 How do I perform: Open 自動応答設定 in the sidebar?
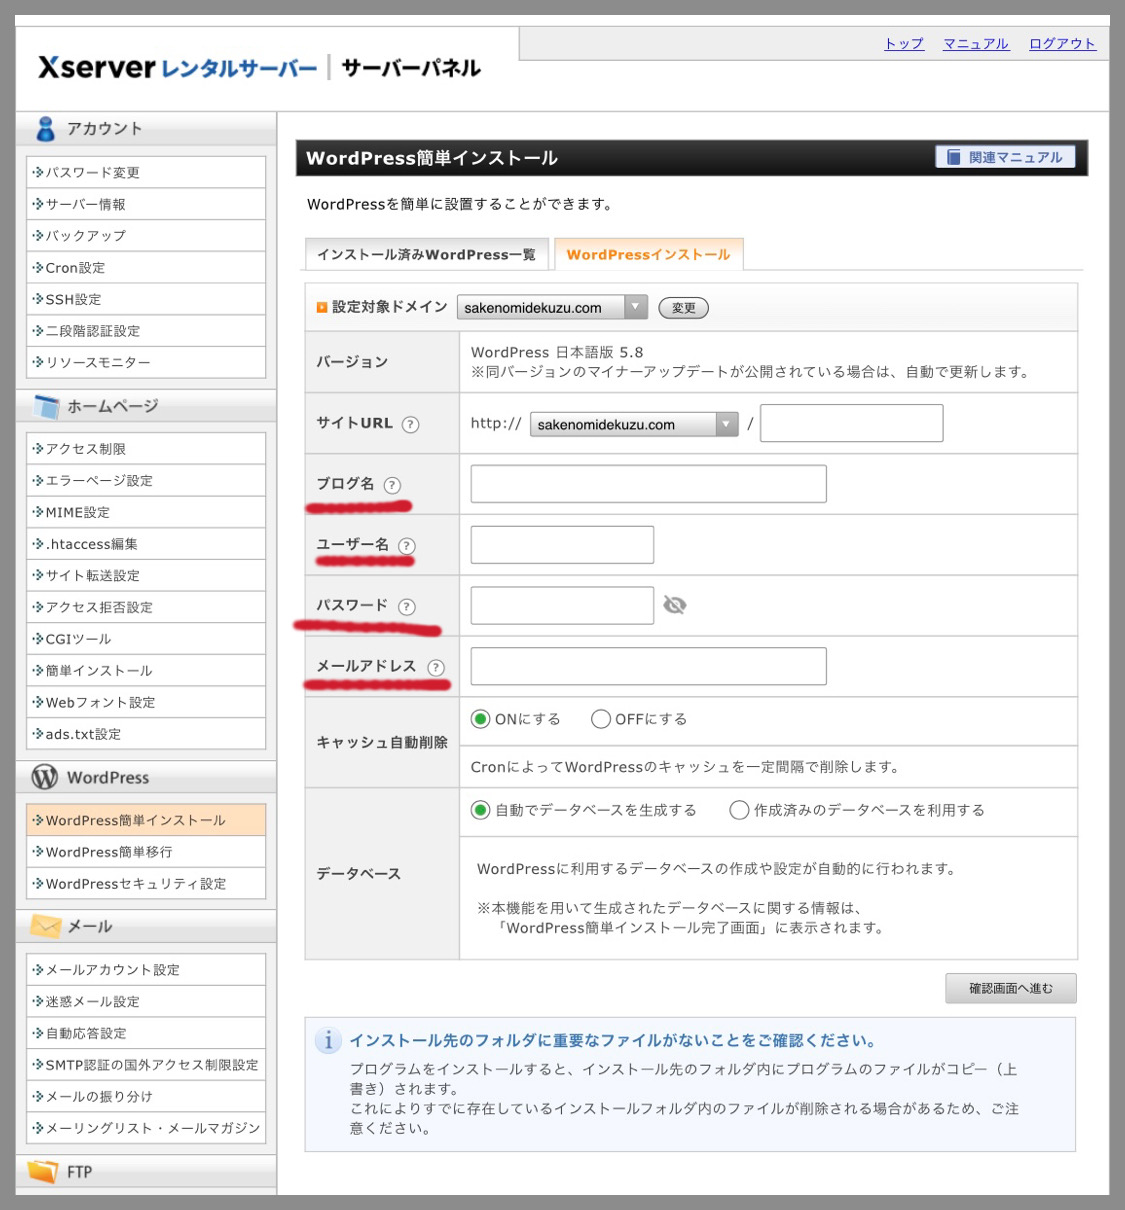coord(146,1033)
